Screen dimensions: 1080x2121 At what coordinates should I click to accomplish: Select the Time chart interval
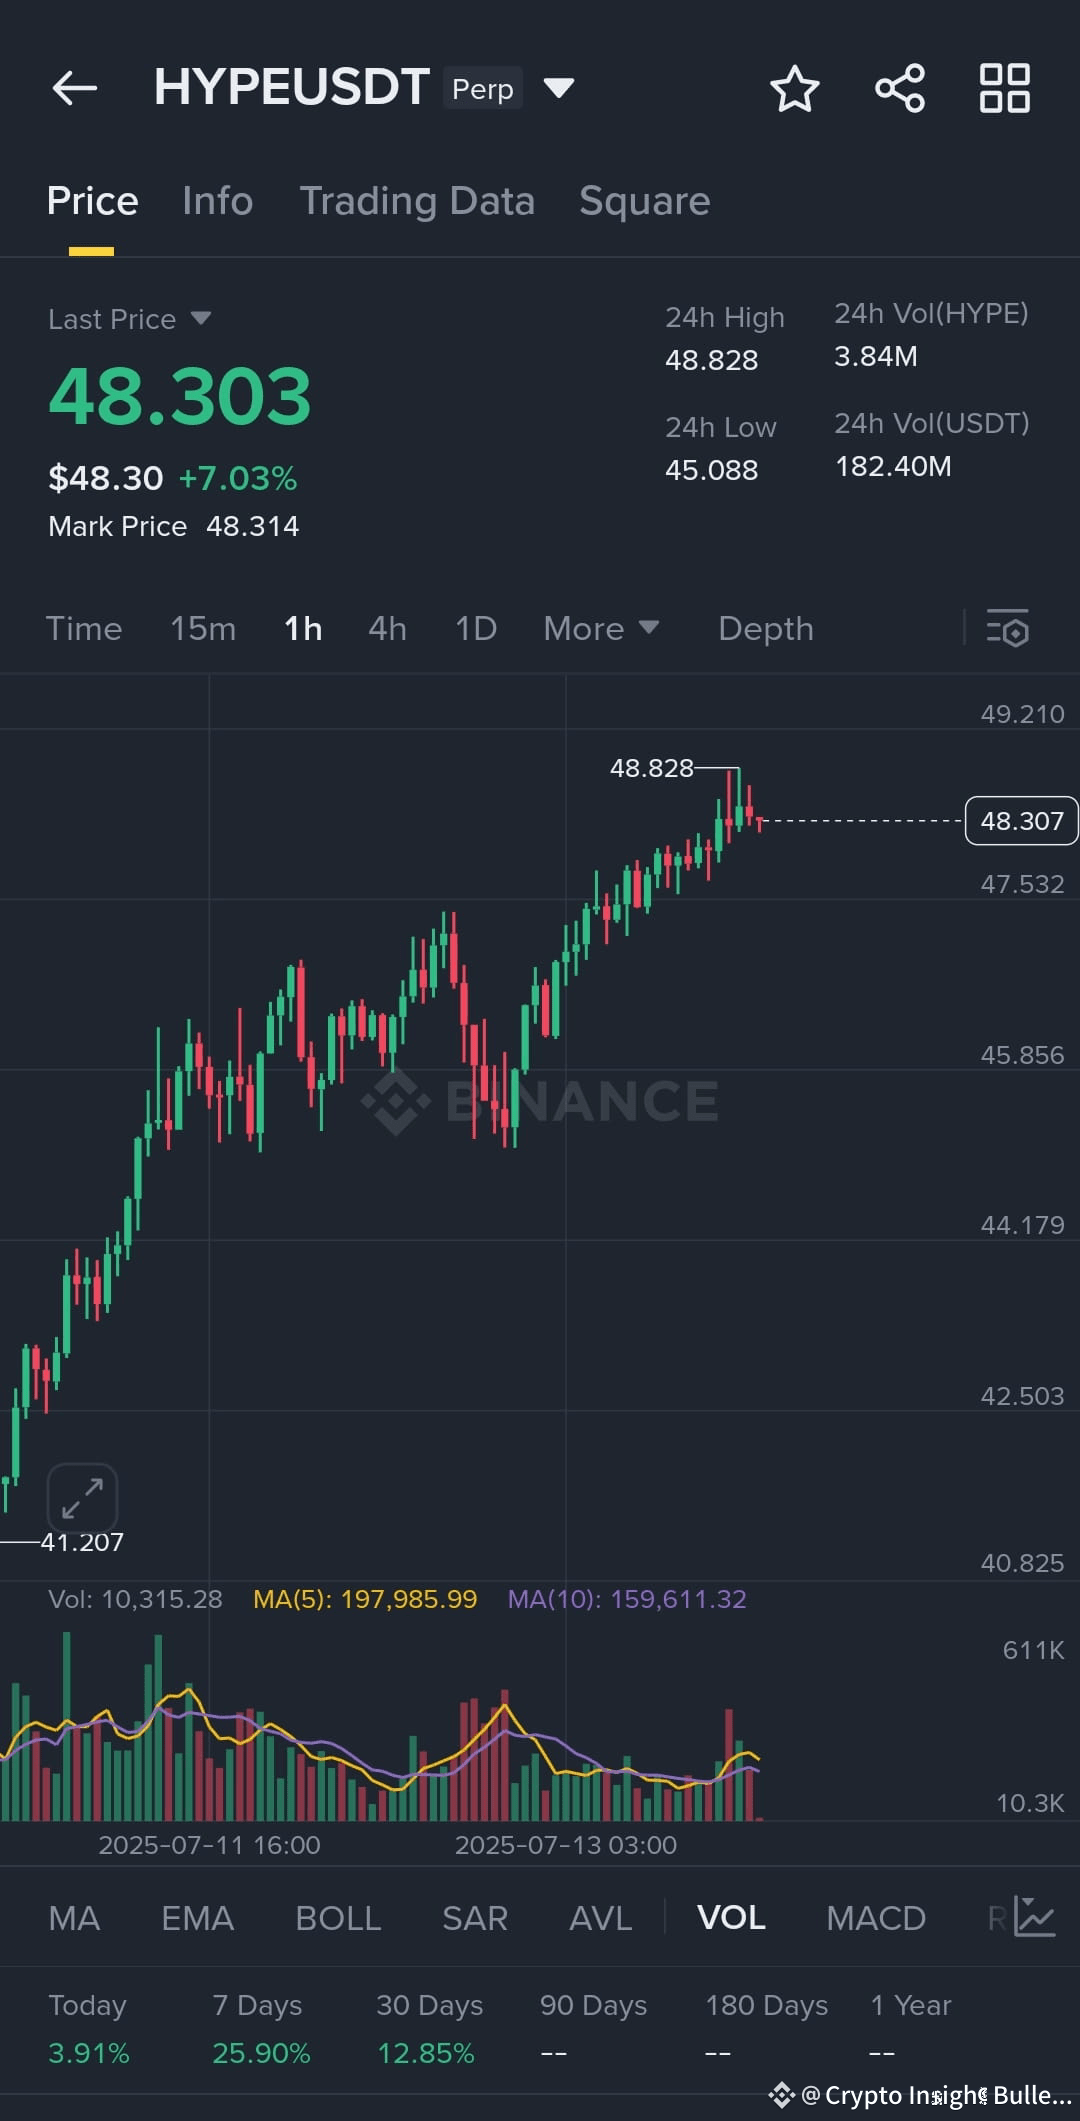(84, 628)
